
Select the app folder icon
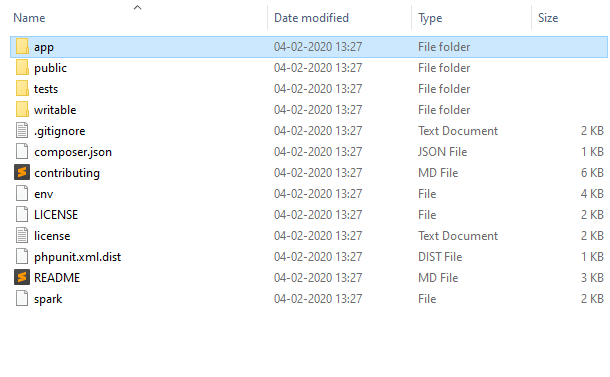22,47
